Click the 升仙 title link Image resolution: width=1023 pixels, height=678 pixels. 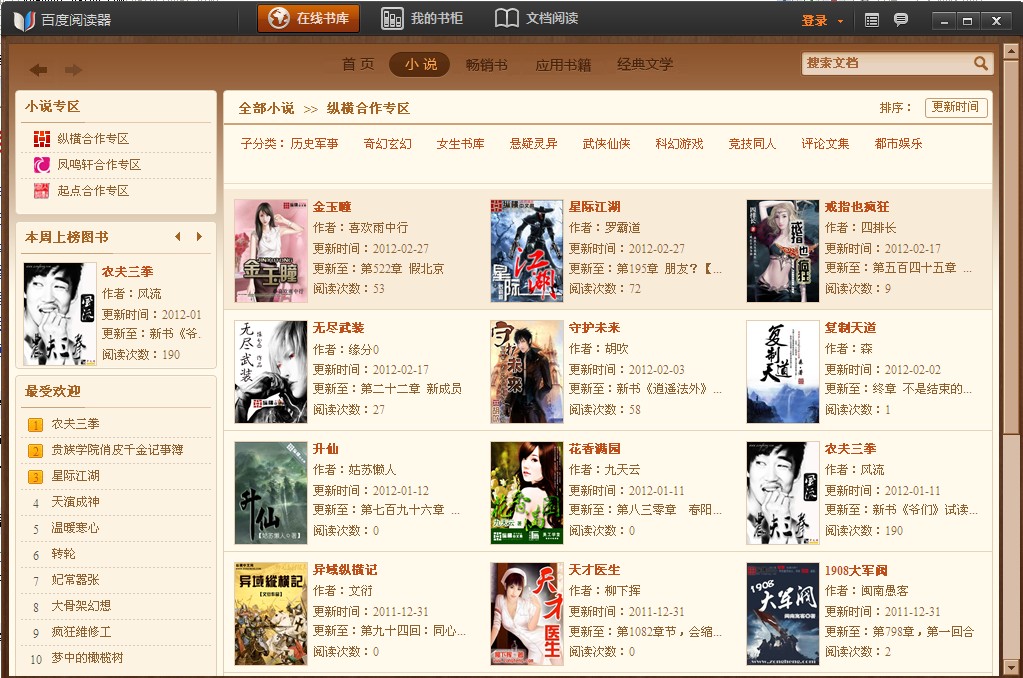click(326, 449)
